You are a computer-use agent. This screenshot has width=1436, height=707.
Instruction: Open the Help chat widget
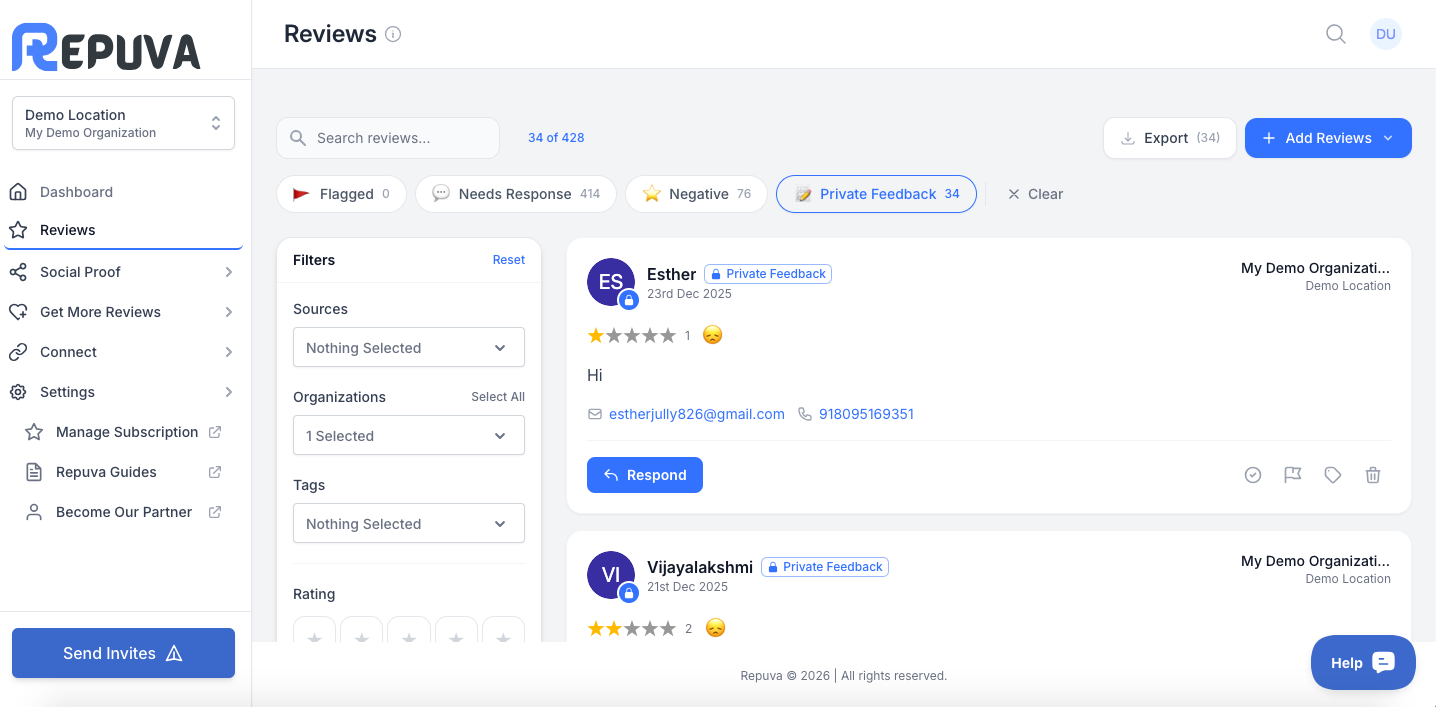click(1363, 662)
